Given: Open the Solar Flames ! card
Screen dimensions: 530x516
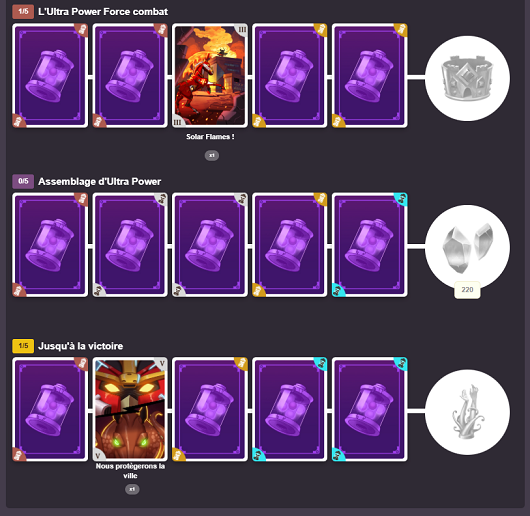Looking at the screenshot, I should click(210, 75).
